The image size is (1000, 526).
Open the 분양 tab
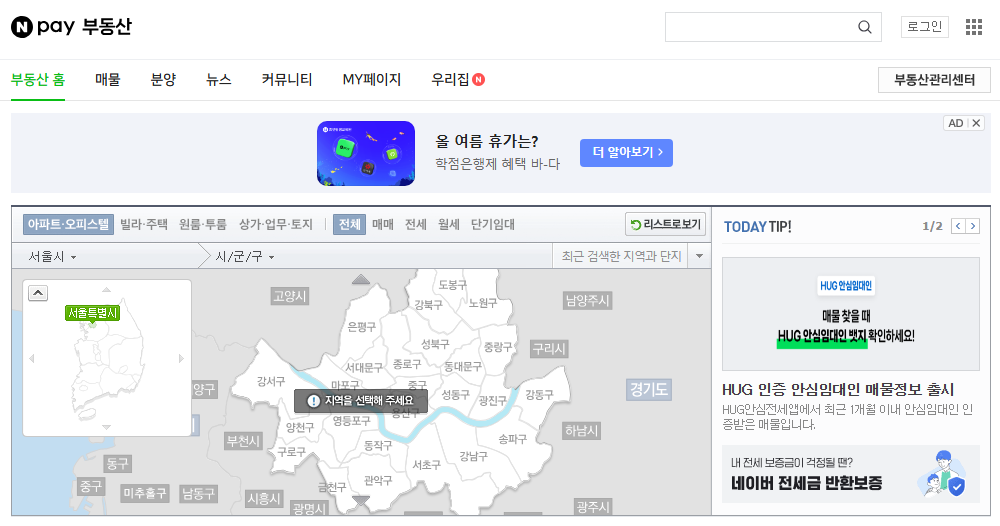(163, 80)
